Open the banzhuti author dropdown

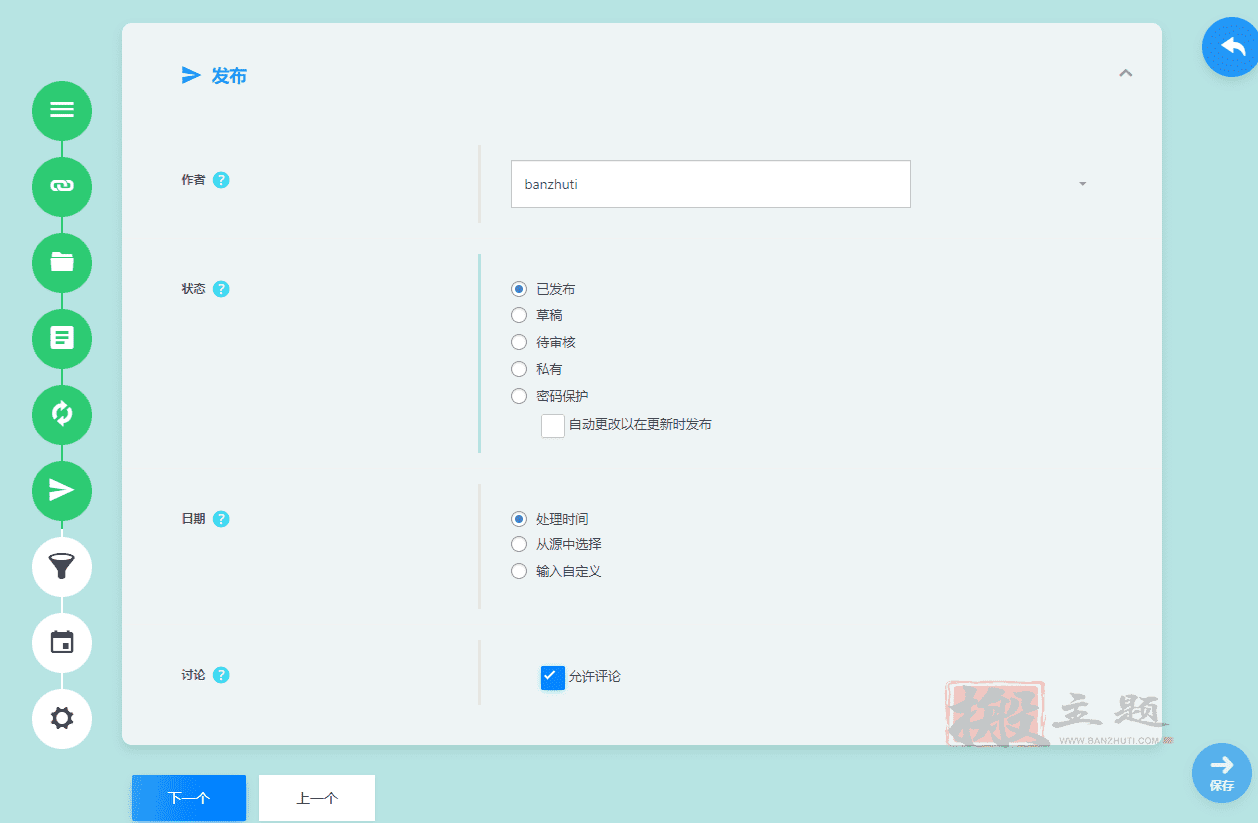[710, 184]
